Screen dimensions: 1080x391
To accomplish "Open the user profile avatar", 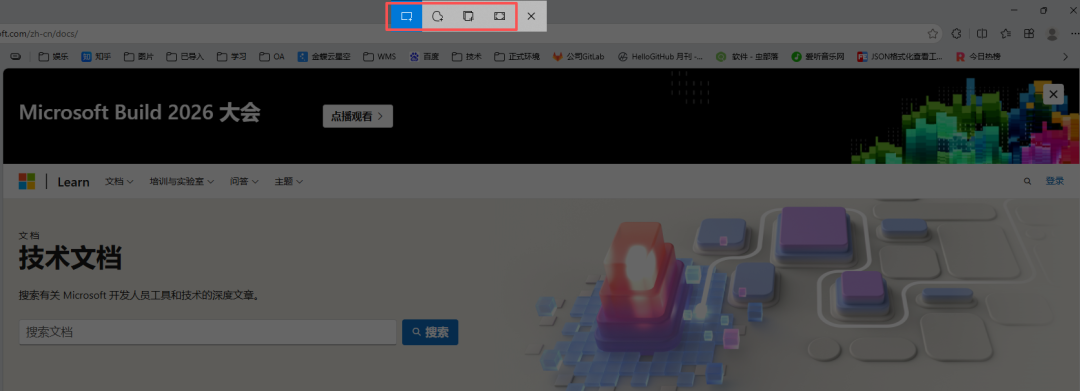I will [1052, 34].
